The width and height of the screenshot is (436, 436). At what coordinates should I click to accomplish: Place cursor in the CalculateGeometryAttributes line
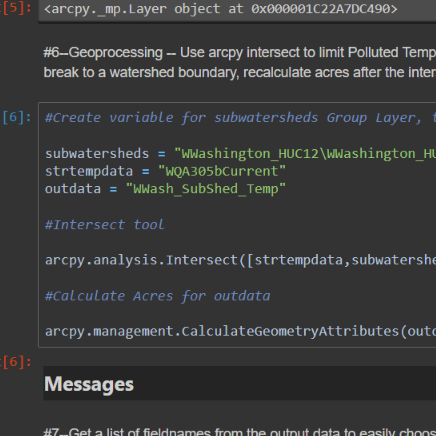coord(240,331)
